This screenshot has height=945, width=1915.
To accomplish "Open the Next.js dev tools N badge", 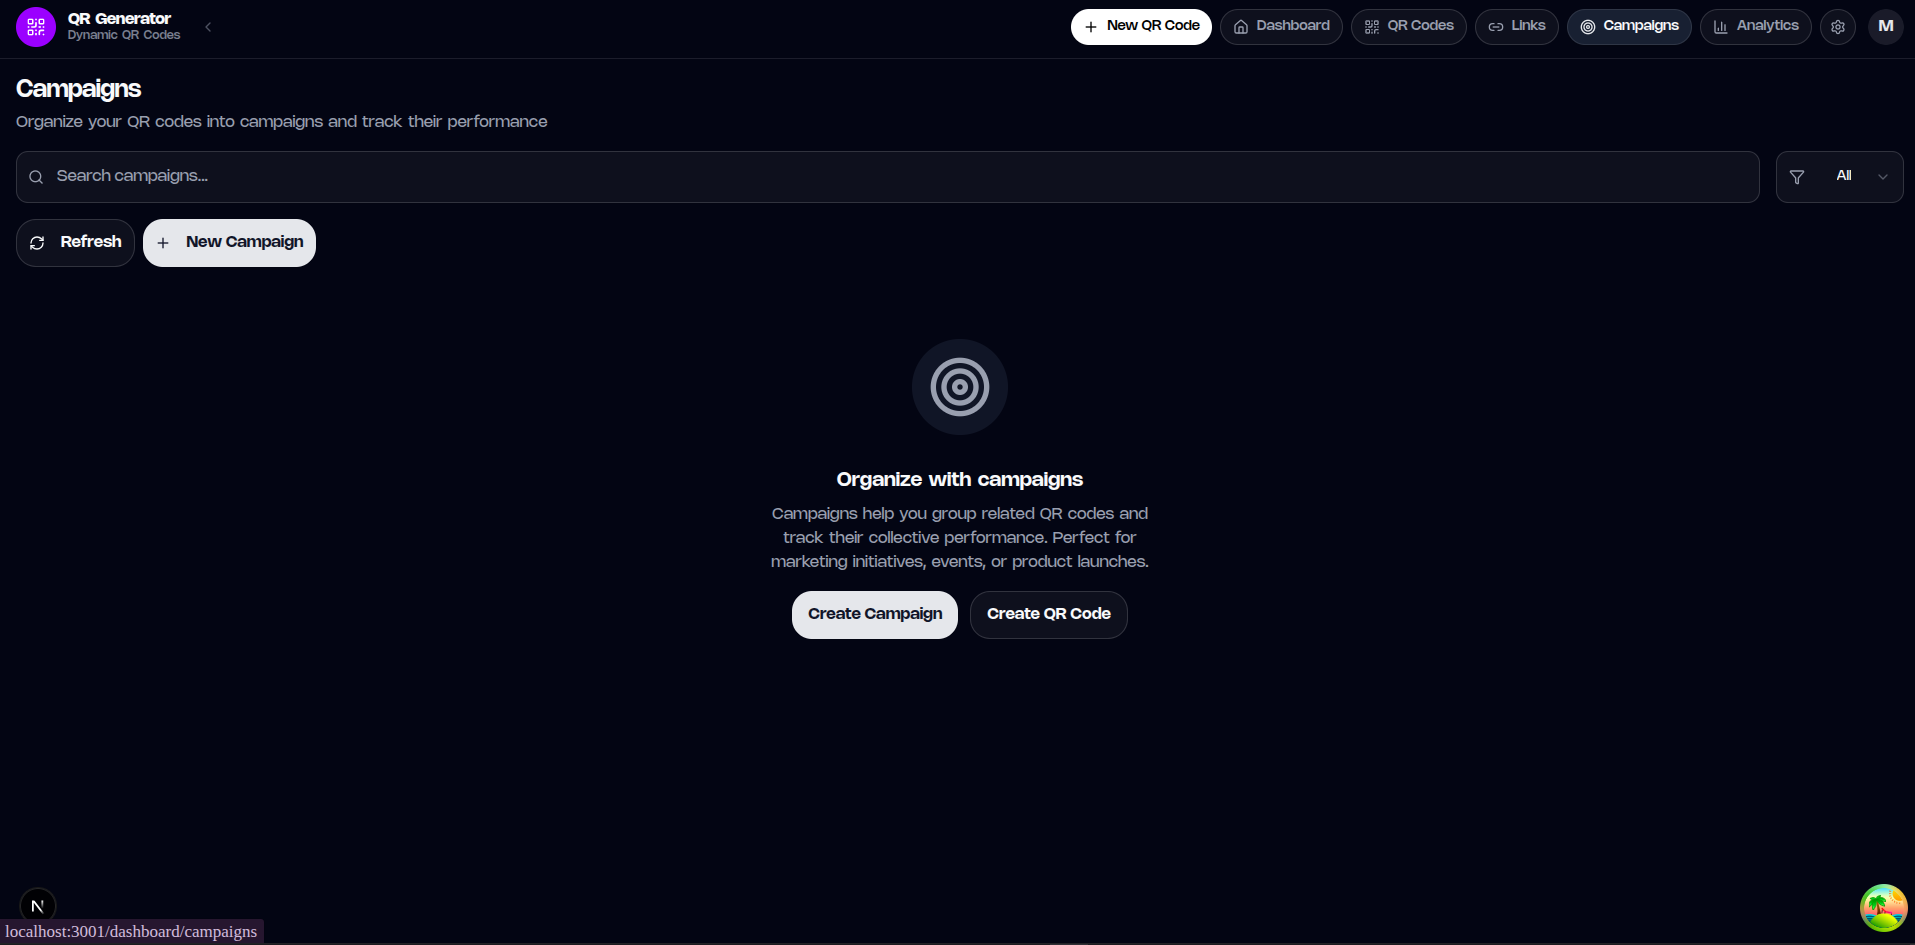I will click(x=38, y=906).
